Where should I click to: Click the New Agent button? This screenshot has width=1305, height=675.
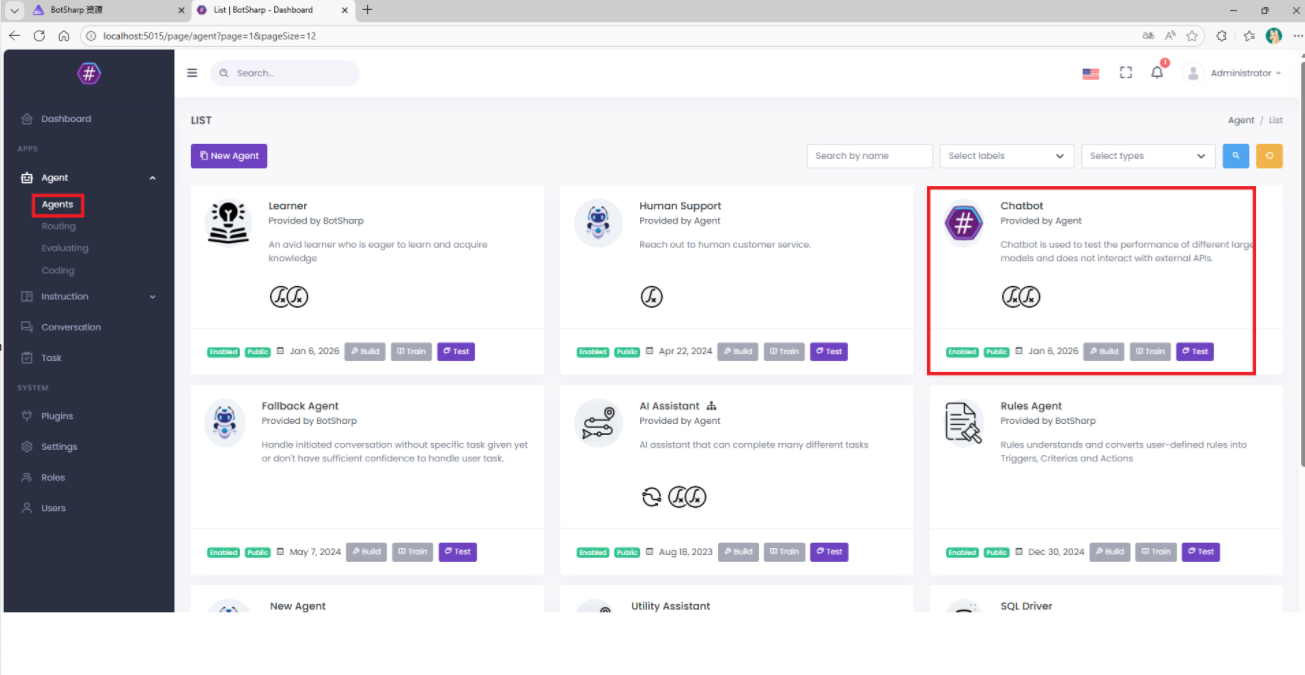pos(229,156)
